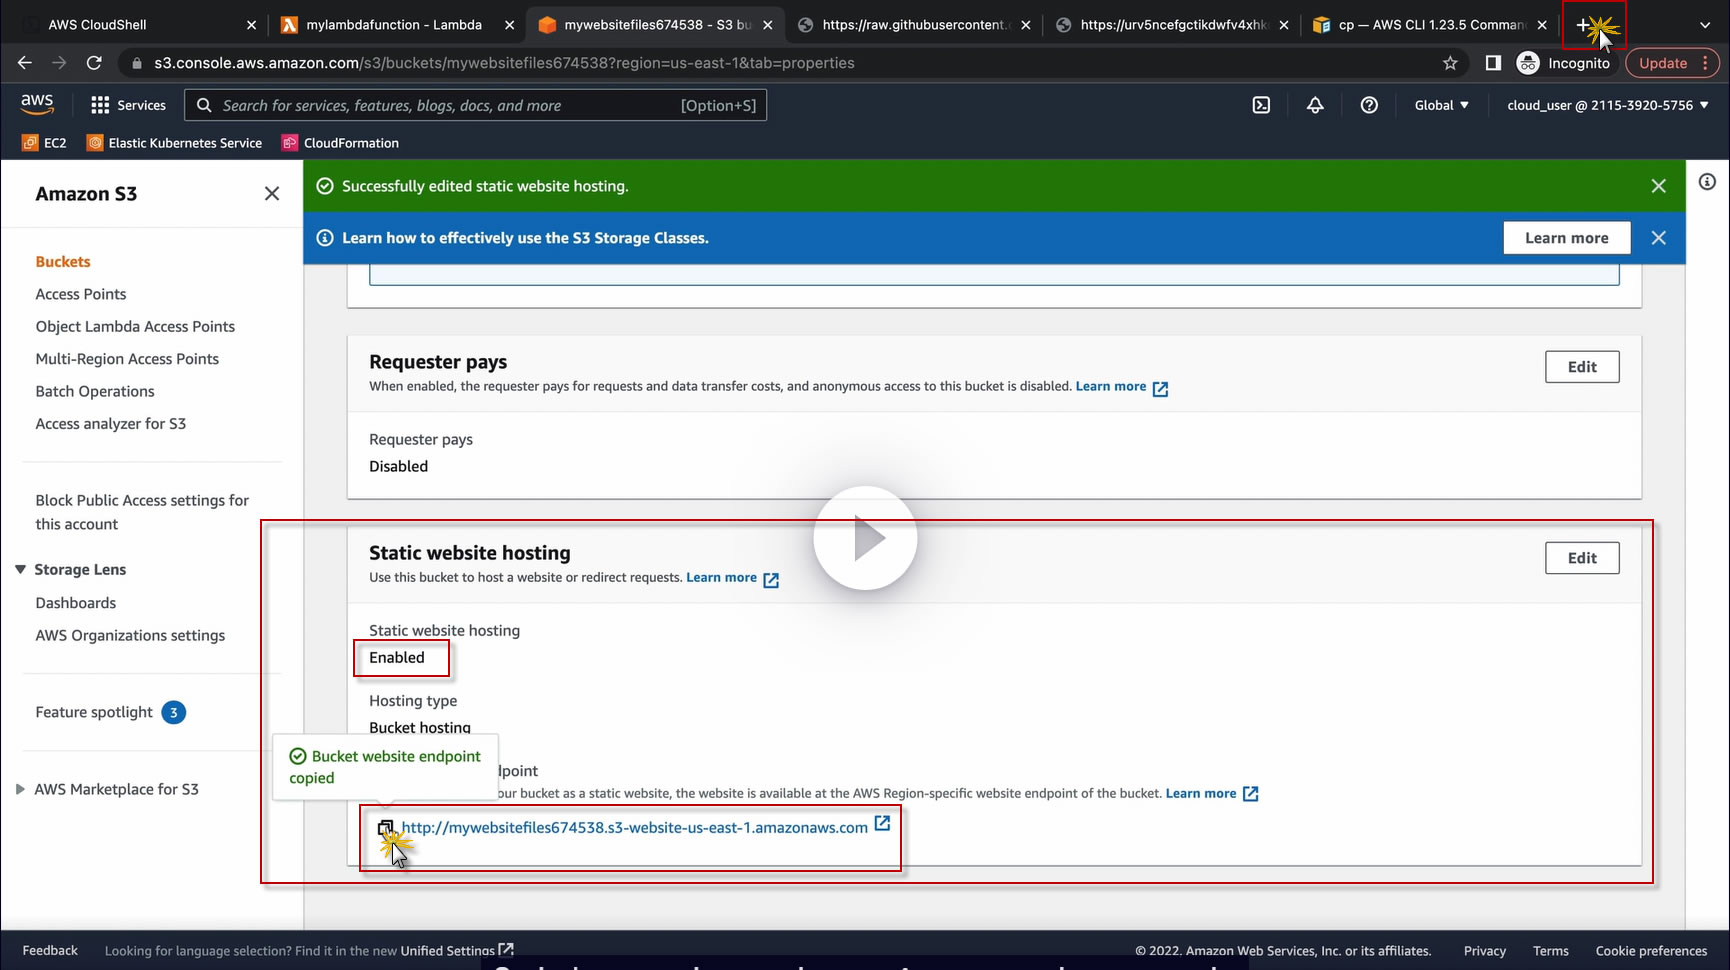The width and height of the screenshot is (1730, 970).
Task: Open the CloudFormation shortcut
Action: (x=340, y=143)
